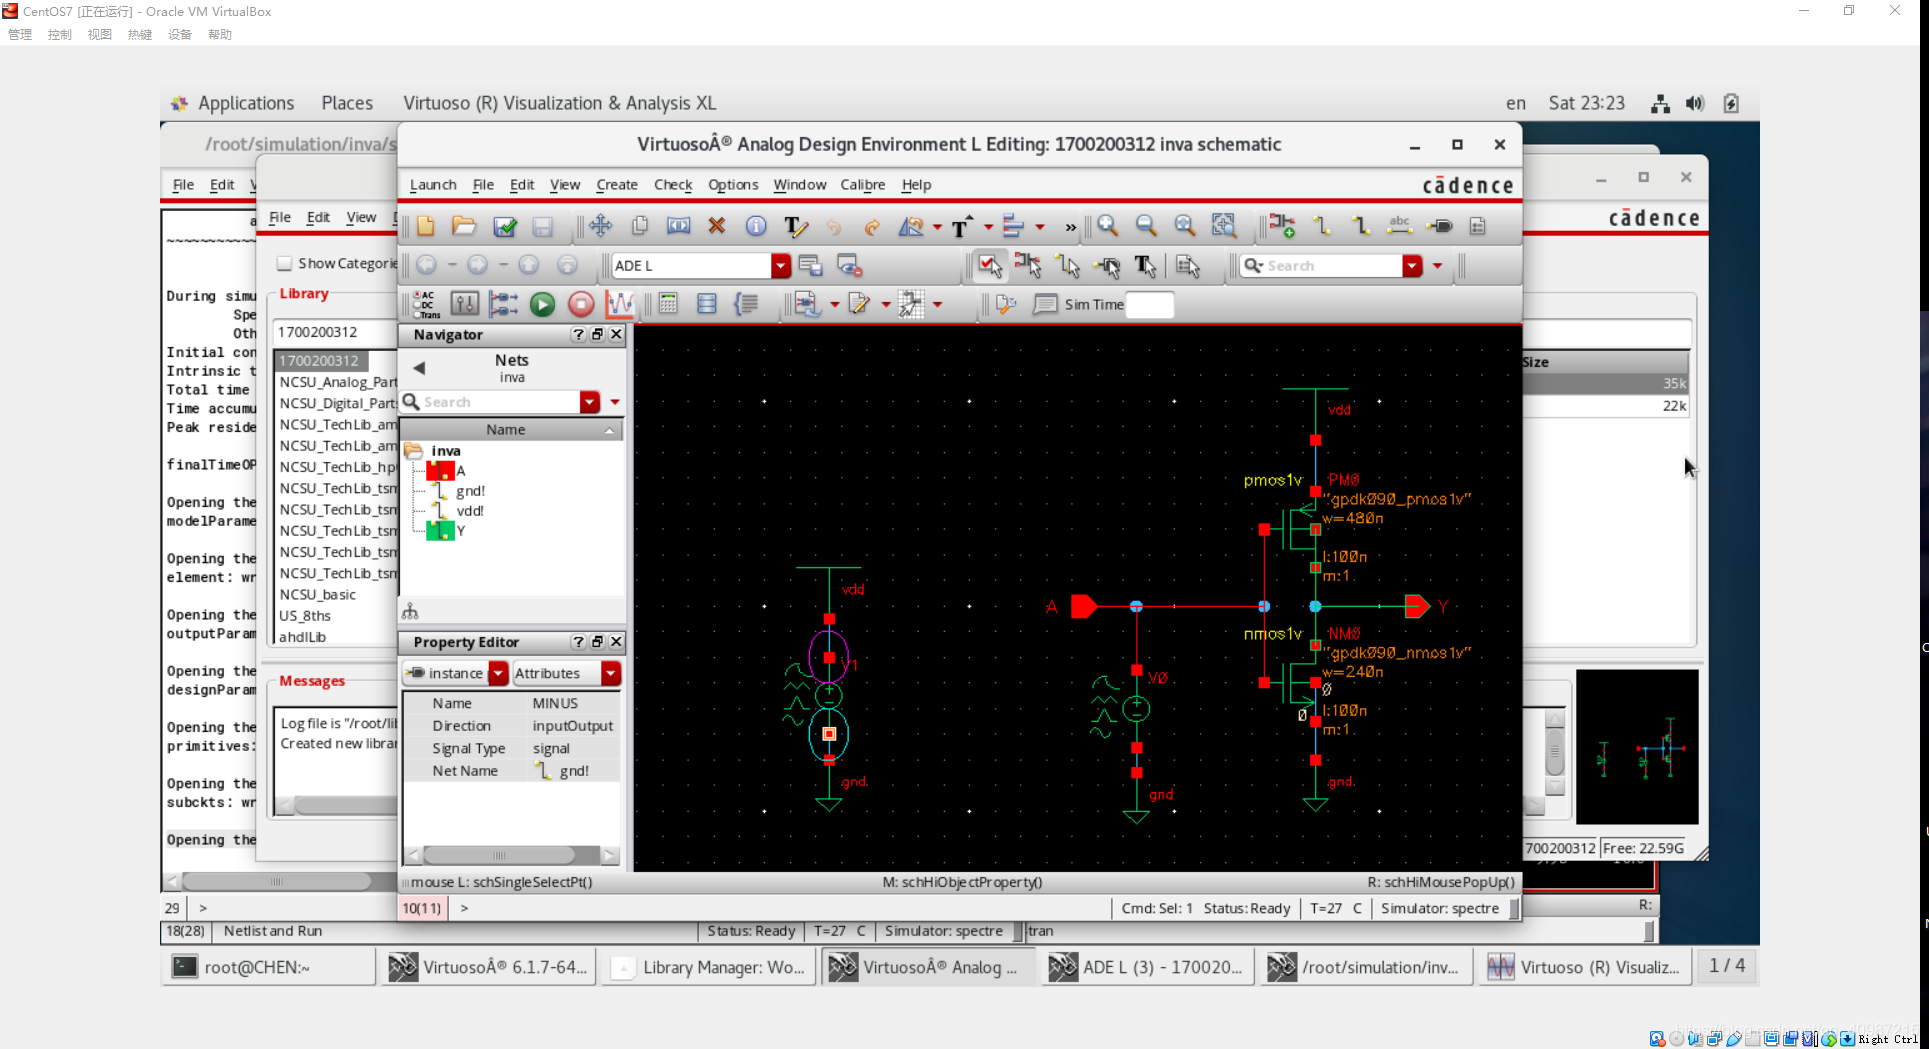The height and width of the screenshot is (1049, 1929).
Task: Select the Create Instance tool
Action: point(1282,227)
